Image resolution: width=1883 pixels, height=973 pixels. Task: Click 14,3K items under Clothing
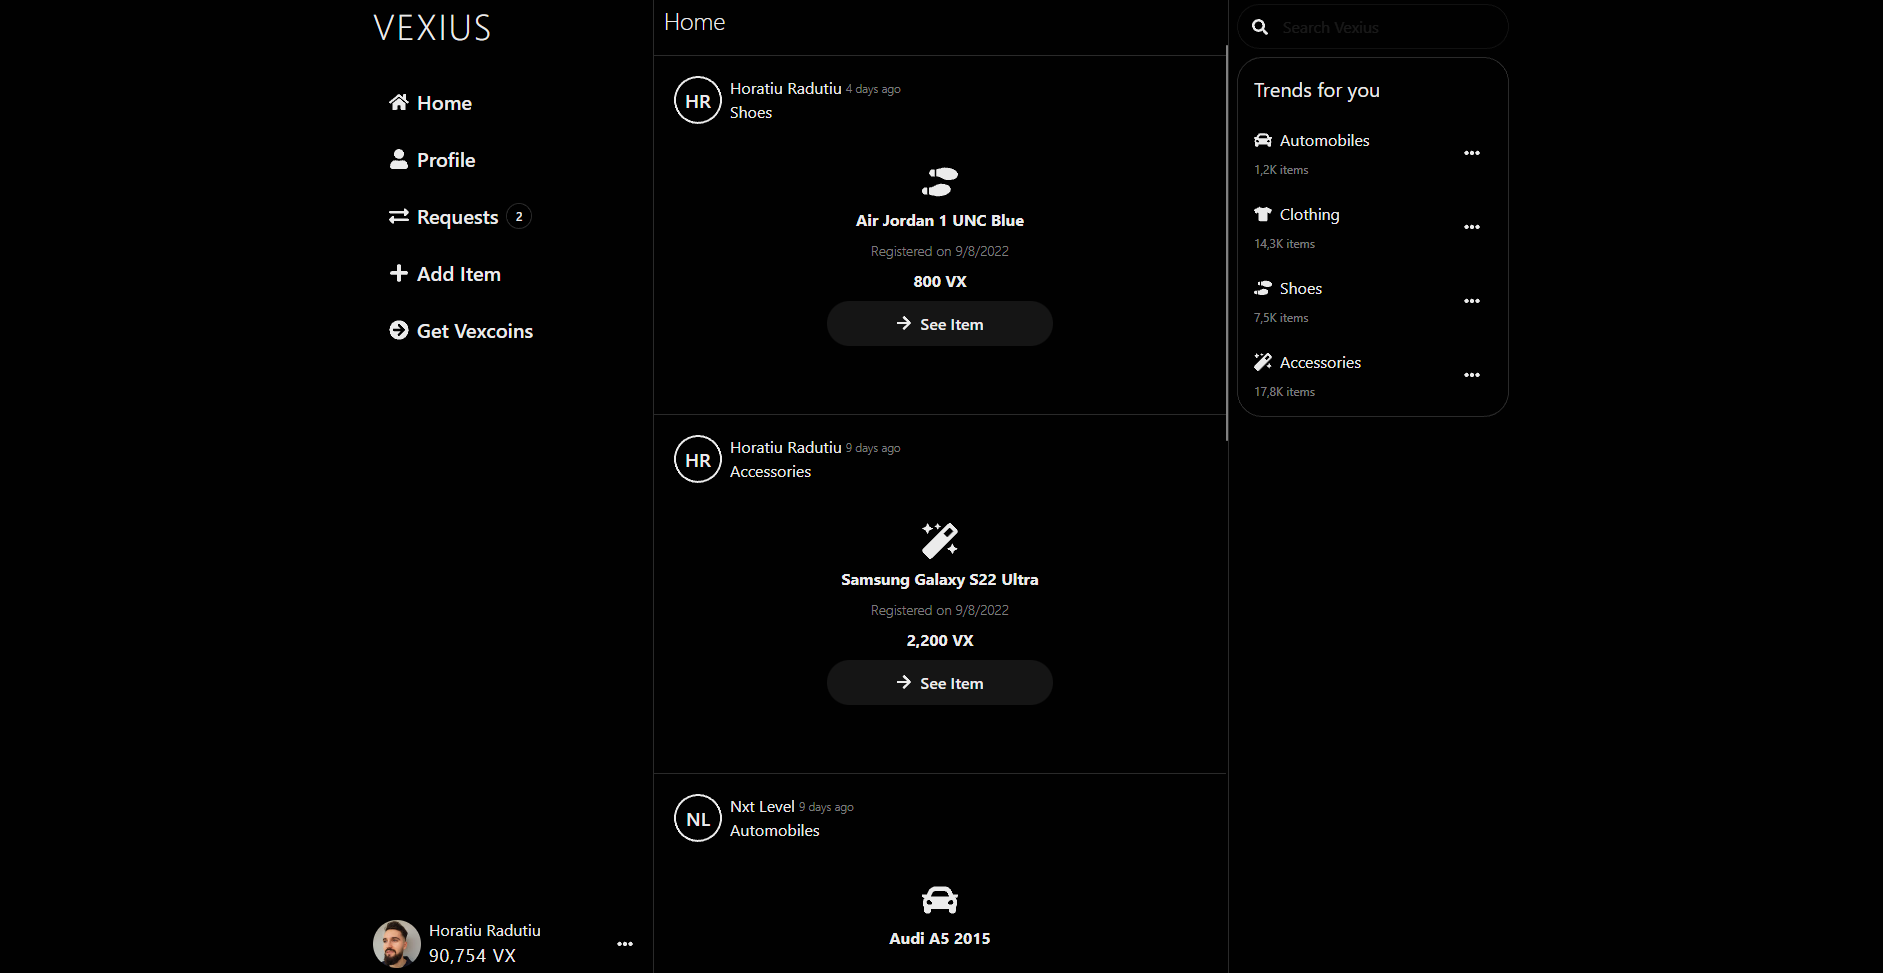coord(1284,244)
